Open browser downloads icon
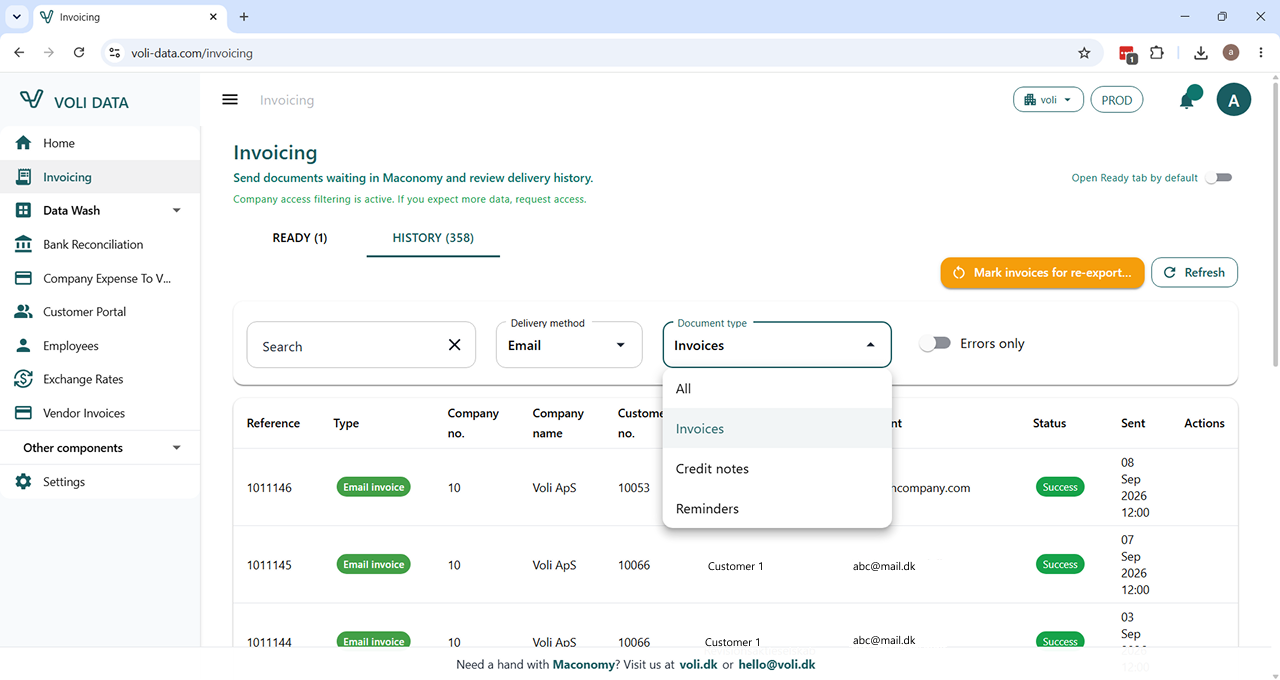 1201,53
